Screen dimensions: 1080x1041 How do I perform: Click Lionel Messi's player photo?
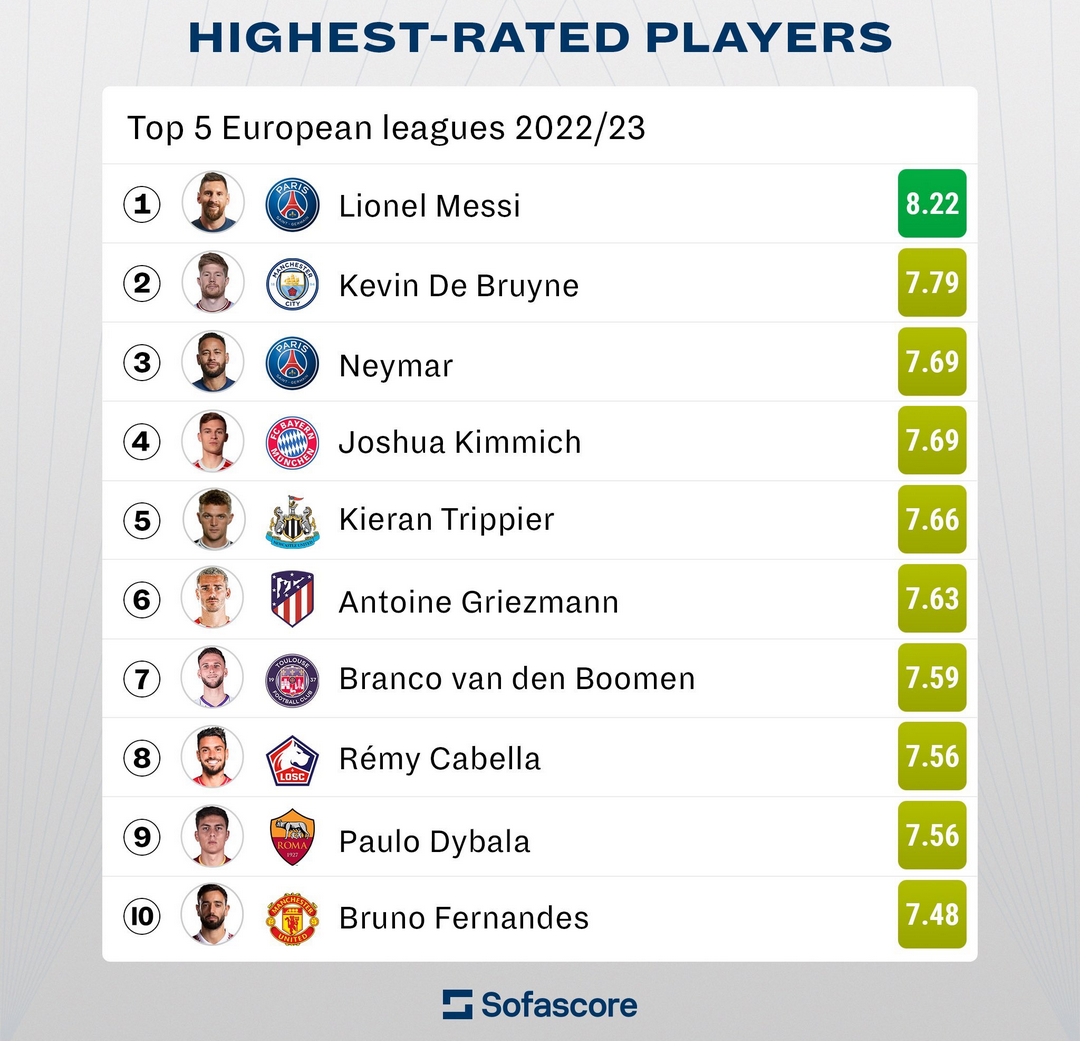tap(213, 202)
